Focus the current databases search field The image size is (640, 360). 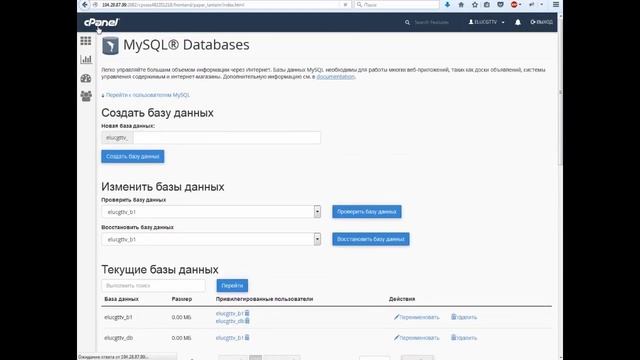click(x=153, y=286)
